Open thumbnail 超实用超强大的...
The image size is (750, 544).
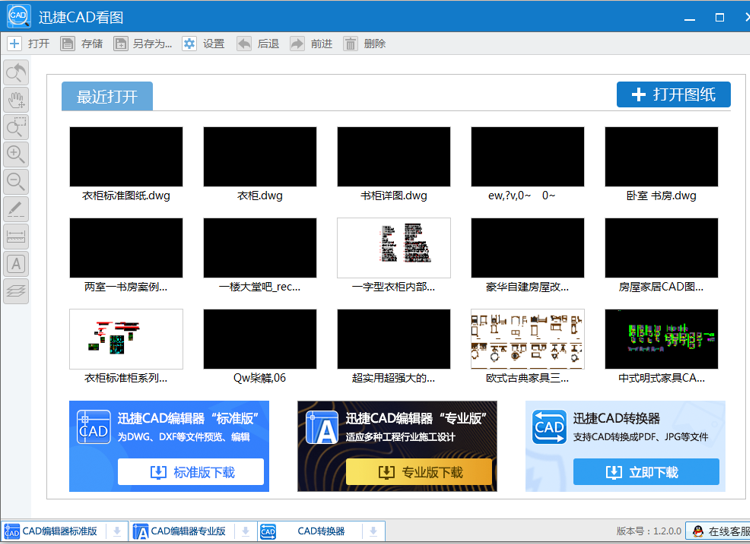pyautogui.click(x=394, y=339)
